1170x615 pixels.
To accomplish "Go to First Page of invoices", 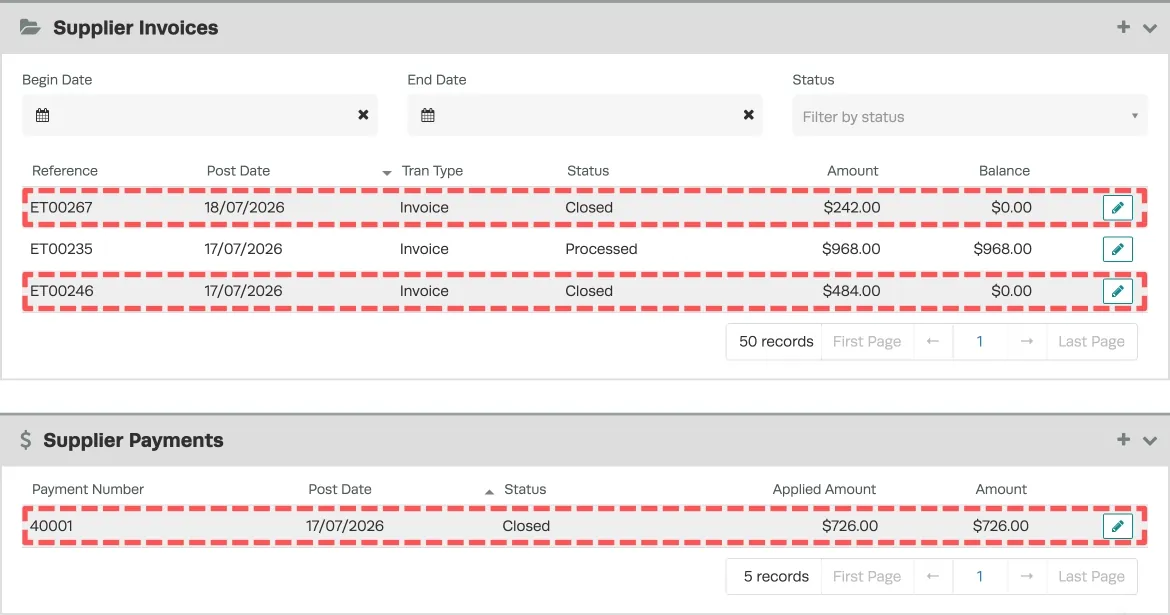I will click(867, 342).
